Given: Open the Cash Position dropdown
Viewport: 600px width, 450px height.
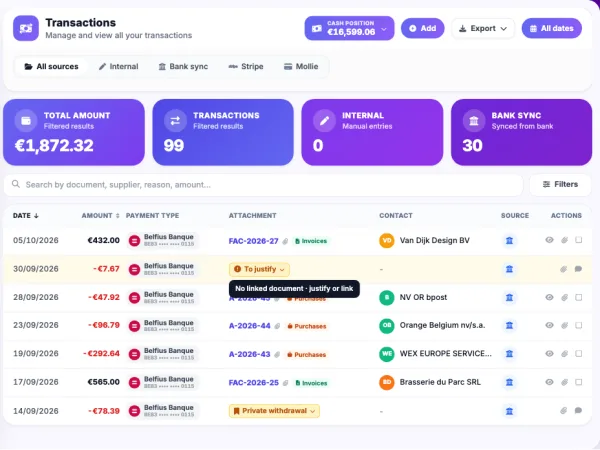Looking at the screenshot, I should coord(349,28).
